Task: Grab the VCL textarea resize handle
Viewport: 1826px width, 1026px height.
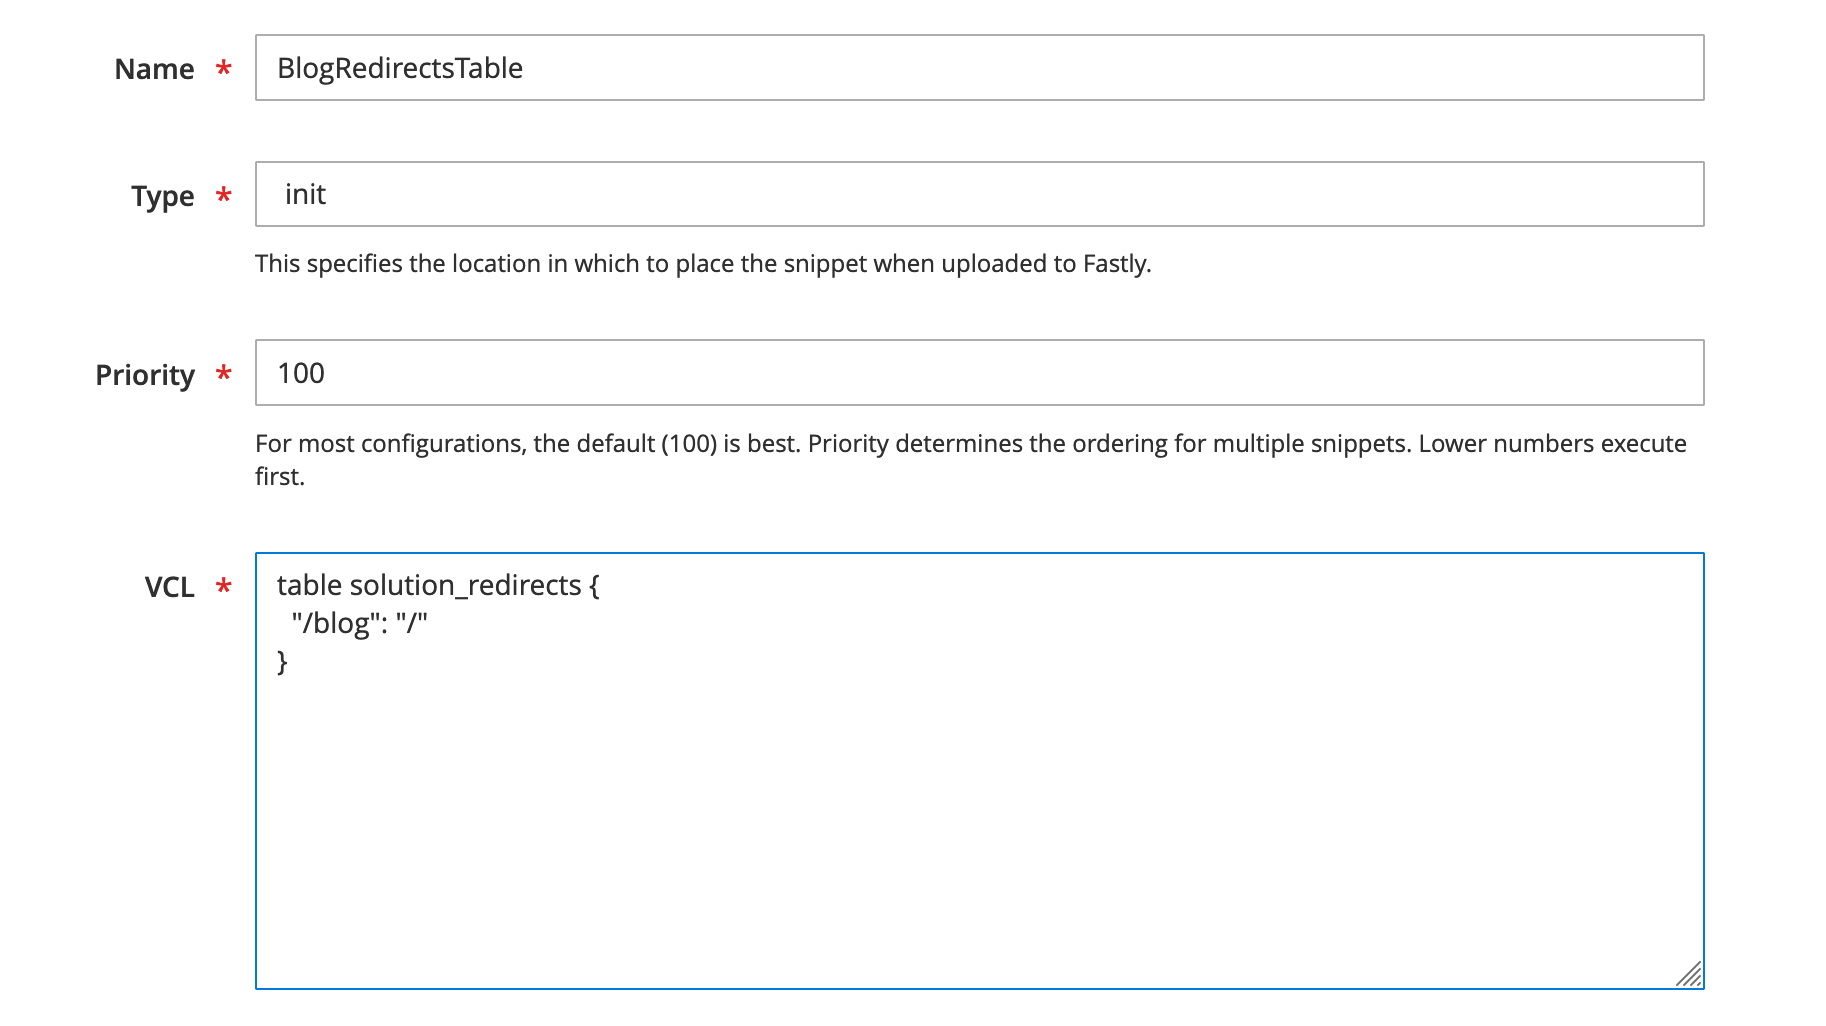Action: point(1688,974)
